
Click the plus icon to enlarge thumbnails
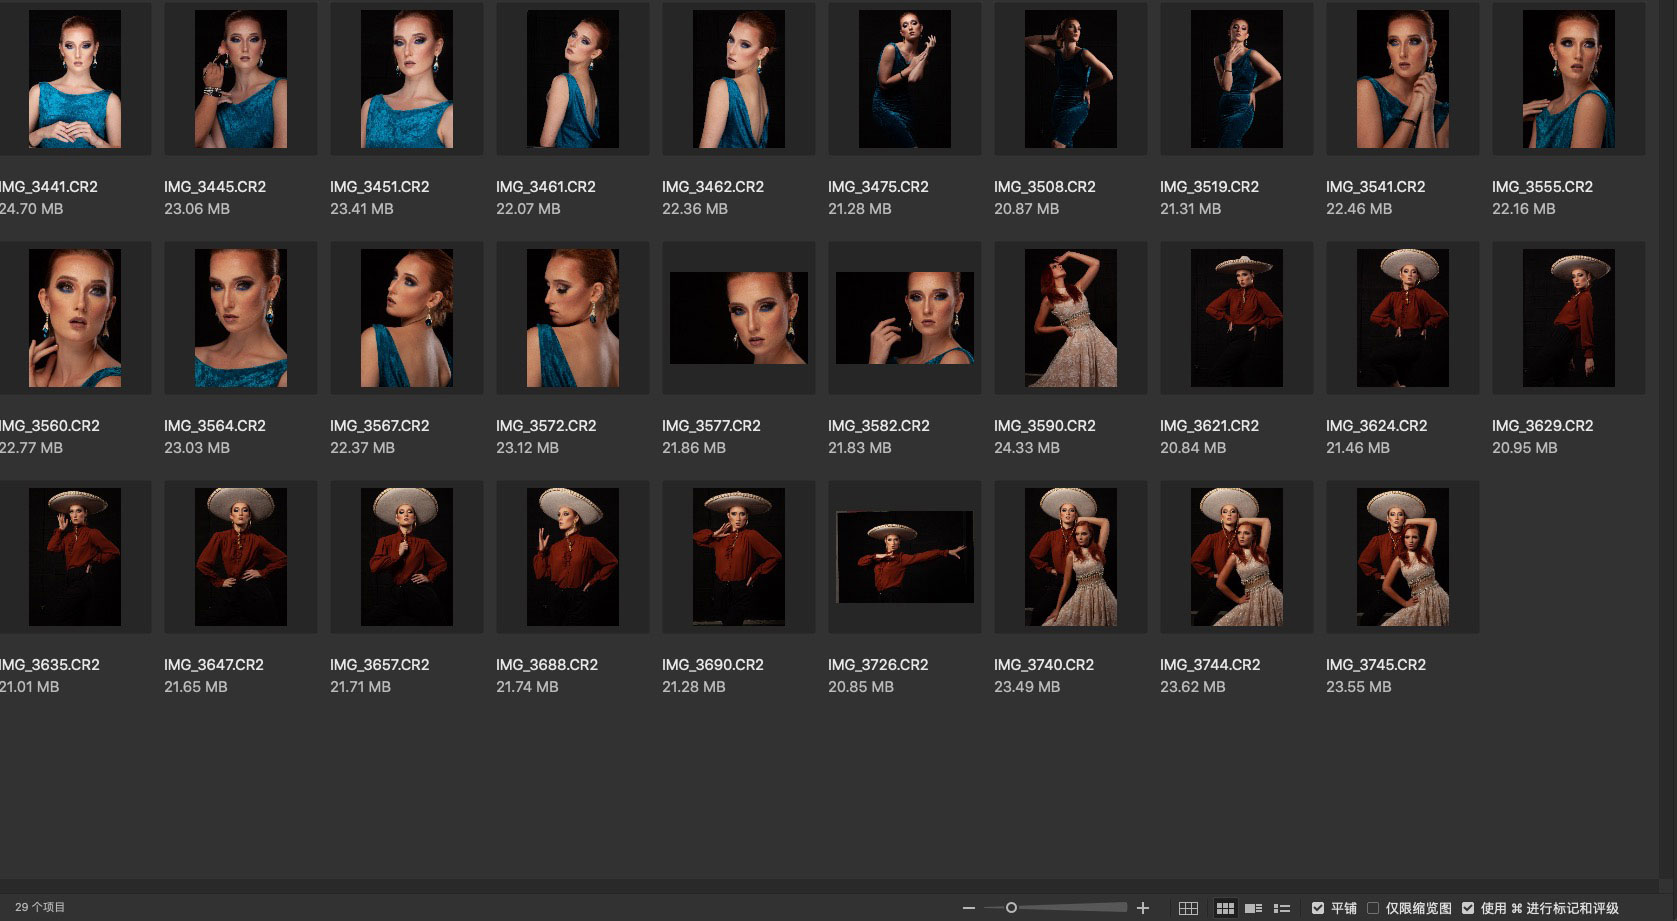tap(1143, 908)
